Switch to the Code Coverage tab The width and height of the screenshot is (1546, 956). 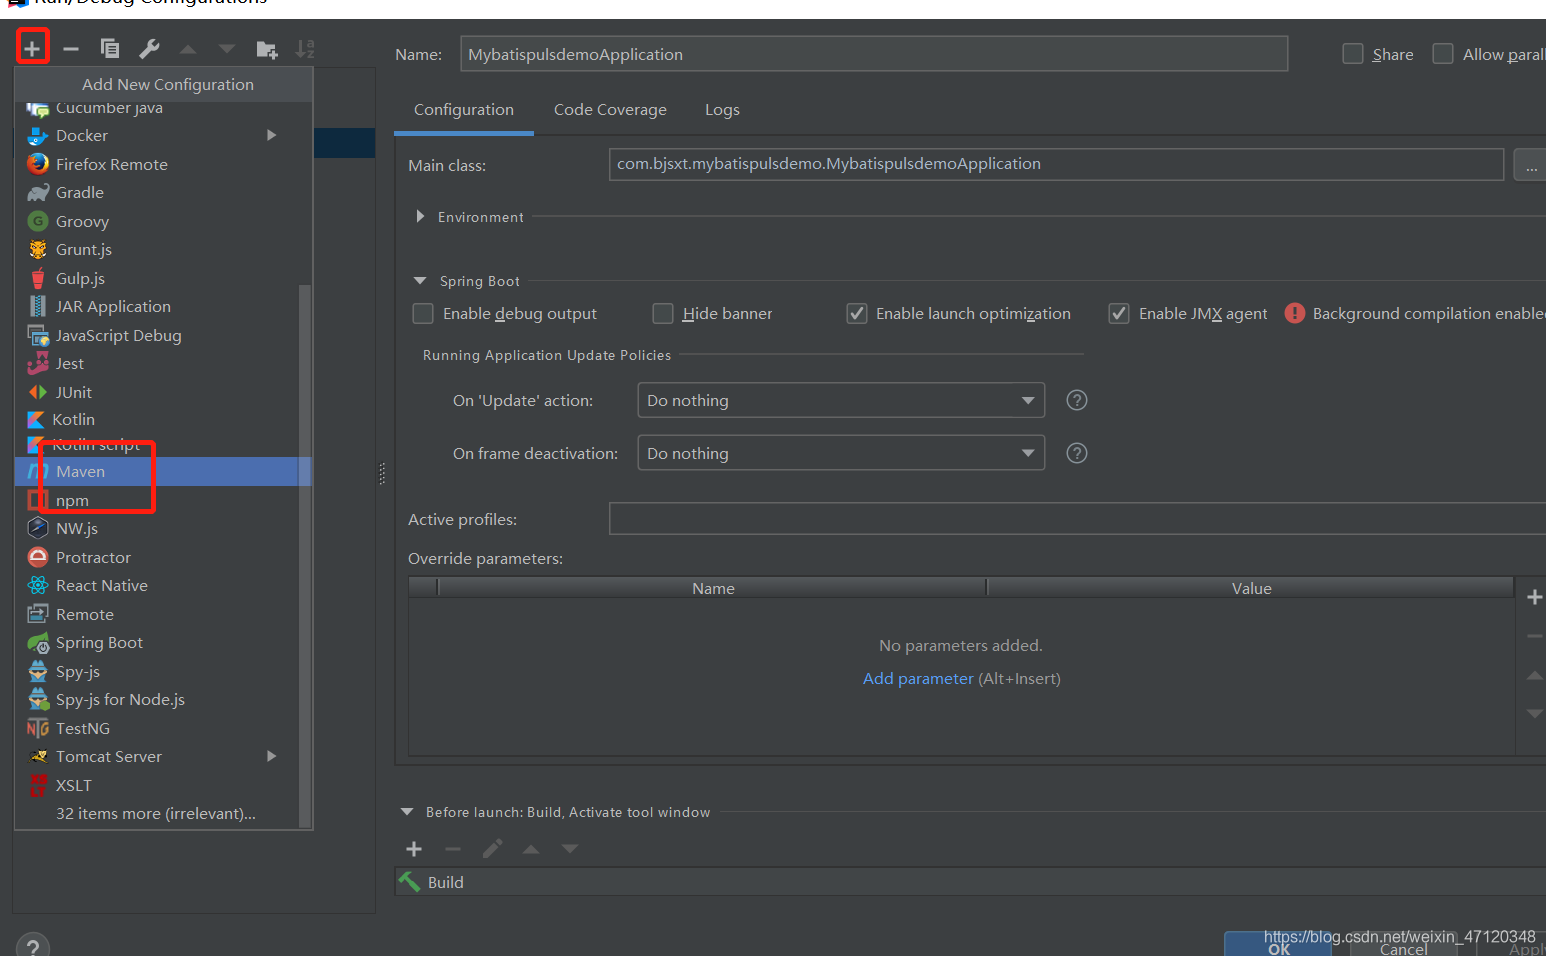click(x=610, y=110)
